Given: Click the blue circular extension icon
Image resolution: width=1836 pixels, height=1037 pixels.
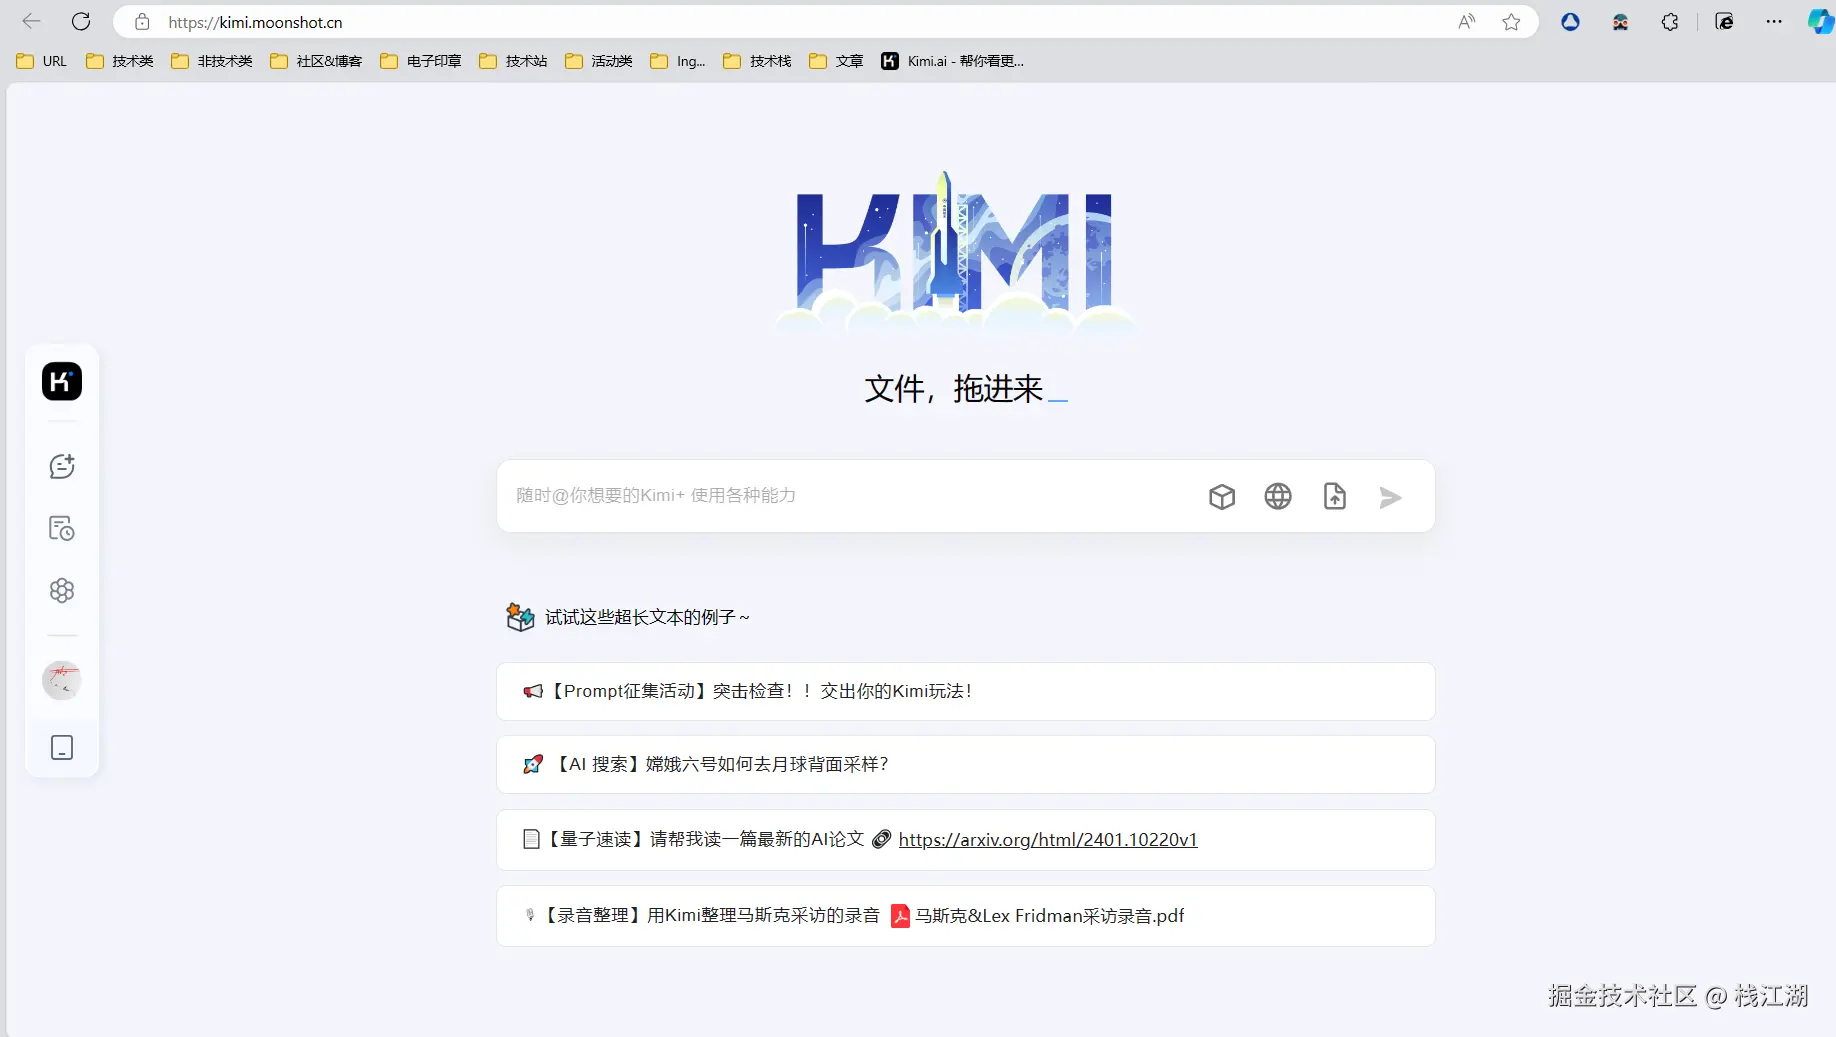Looking at the screenshot, I should pyautogui.click(x=1570, y=22).
